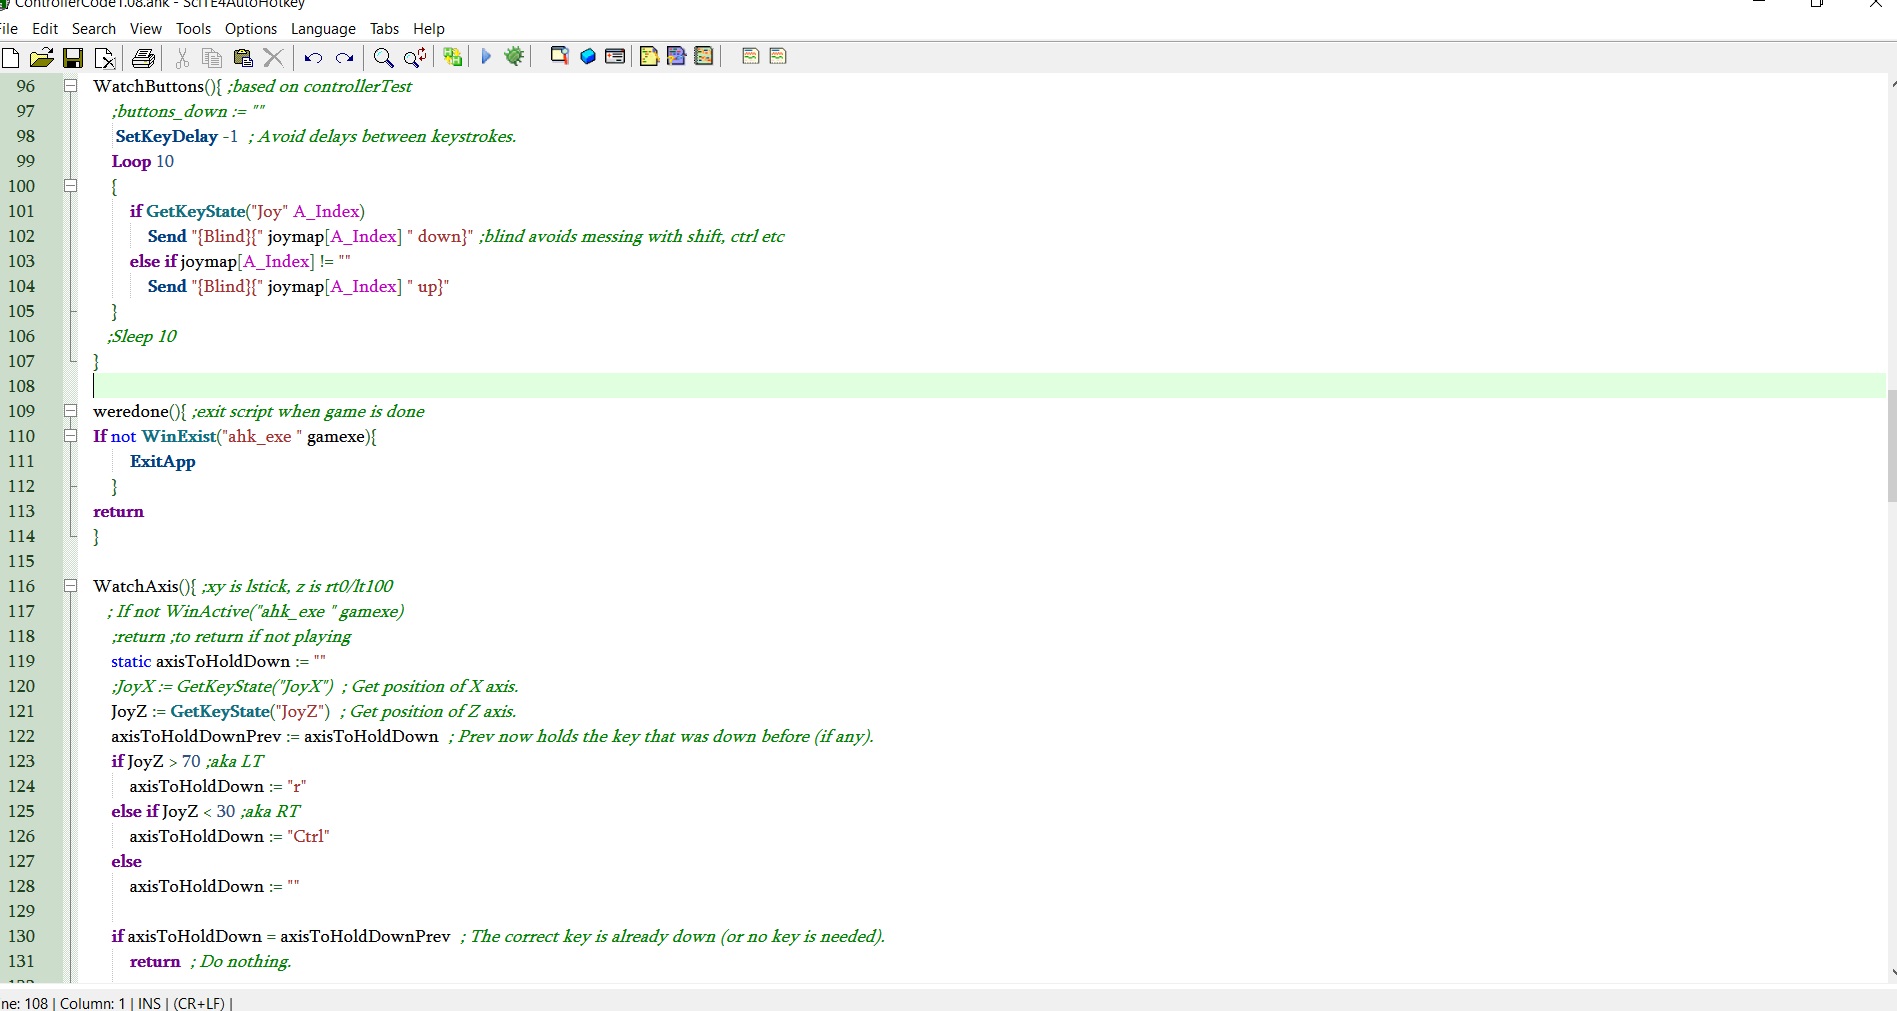Run the script with the blue play icon

click(486, 56)
